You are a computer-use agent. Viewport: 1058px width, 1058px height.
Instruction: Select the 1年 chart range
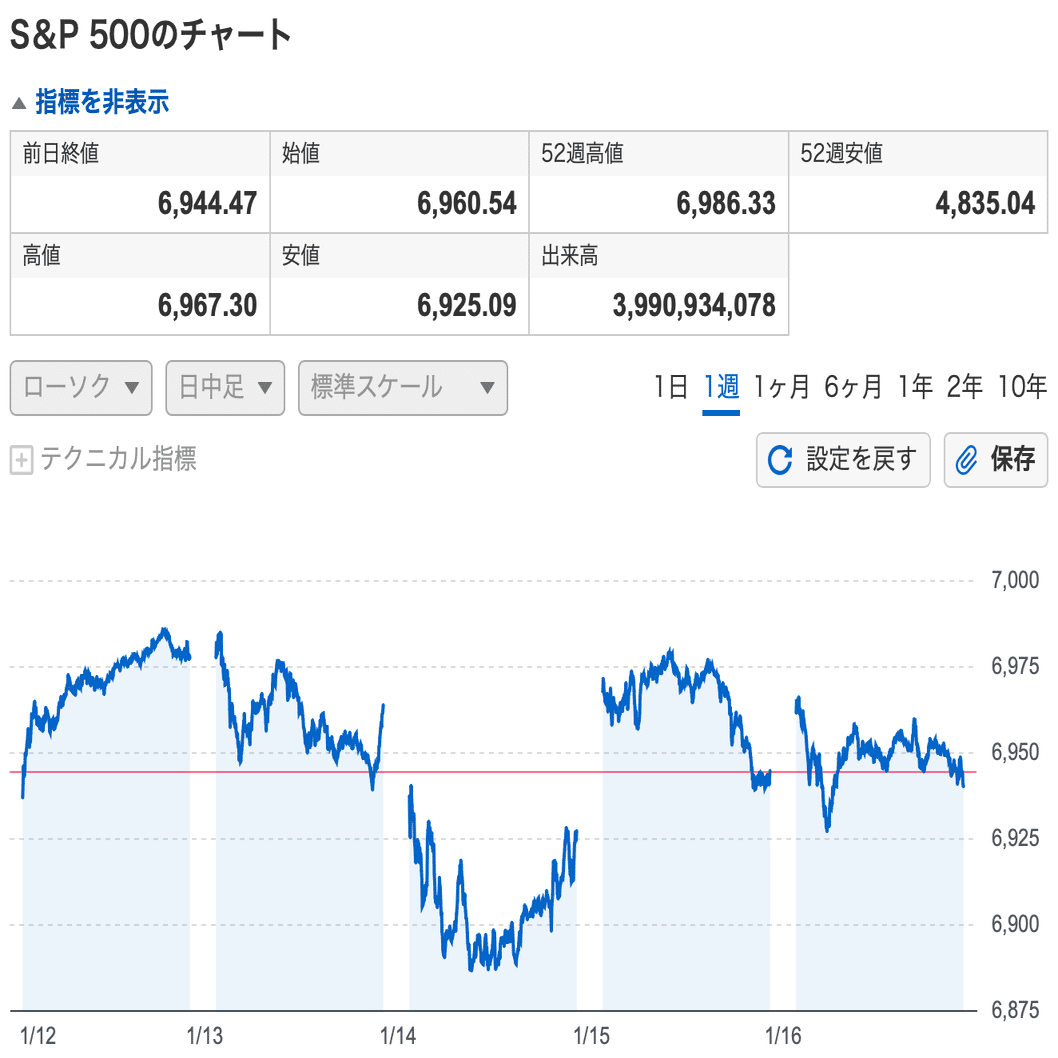click(x=915, y=387)
